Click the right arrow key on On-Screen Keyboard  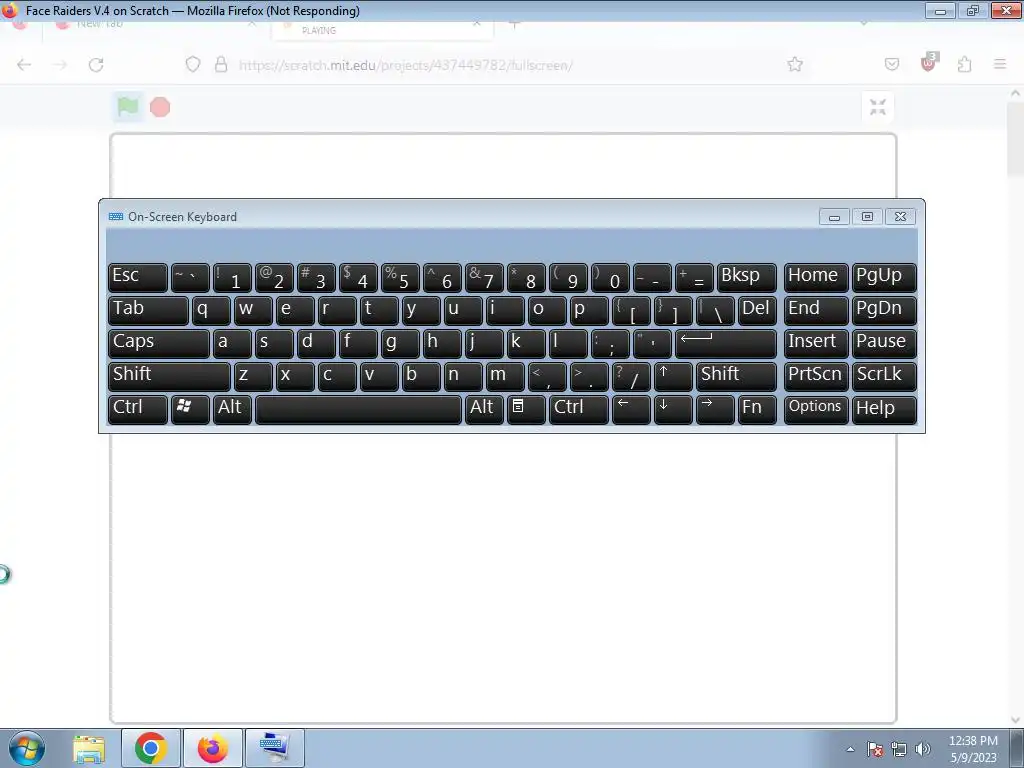tap(714, 409)
